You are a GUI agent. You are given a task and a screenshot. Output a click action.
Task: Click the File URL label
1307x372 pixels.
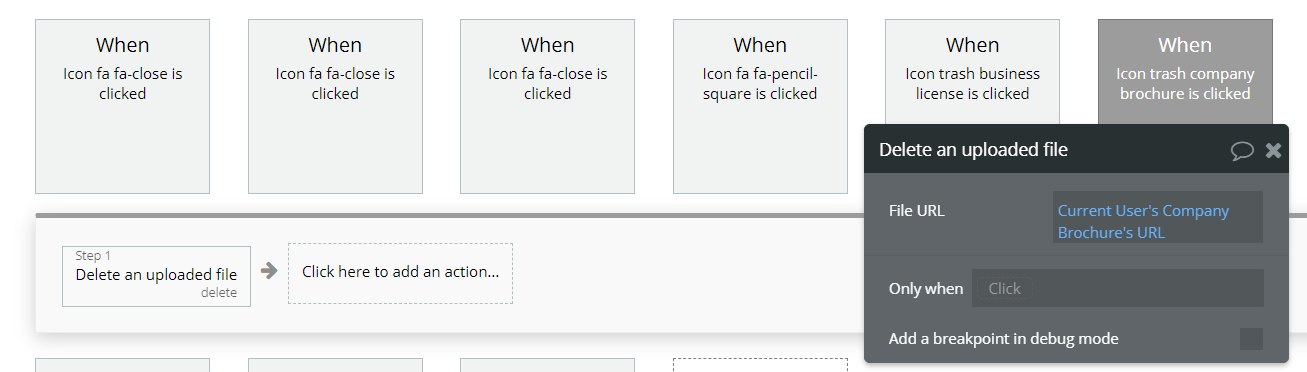[x=916, y=211]
